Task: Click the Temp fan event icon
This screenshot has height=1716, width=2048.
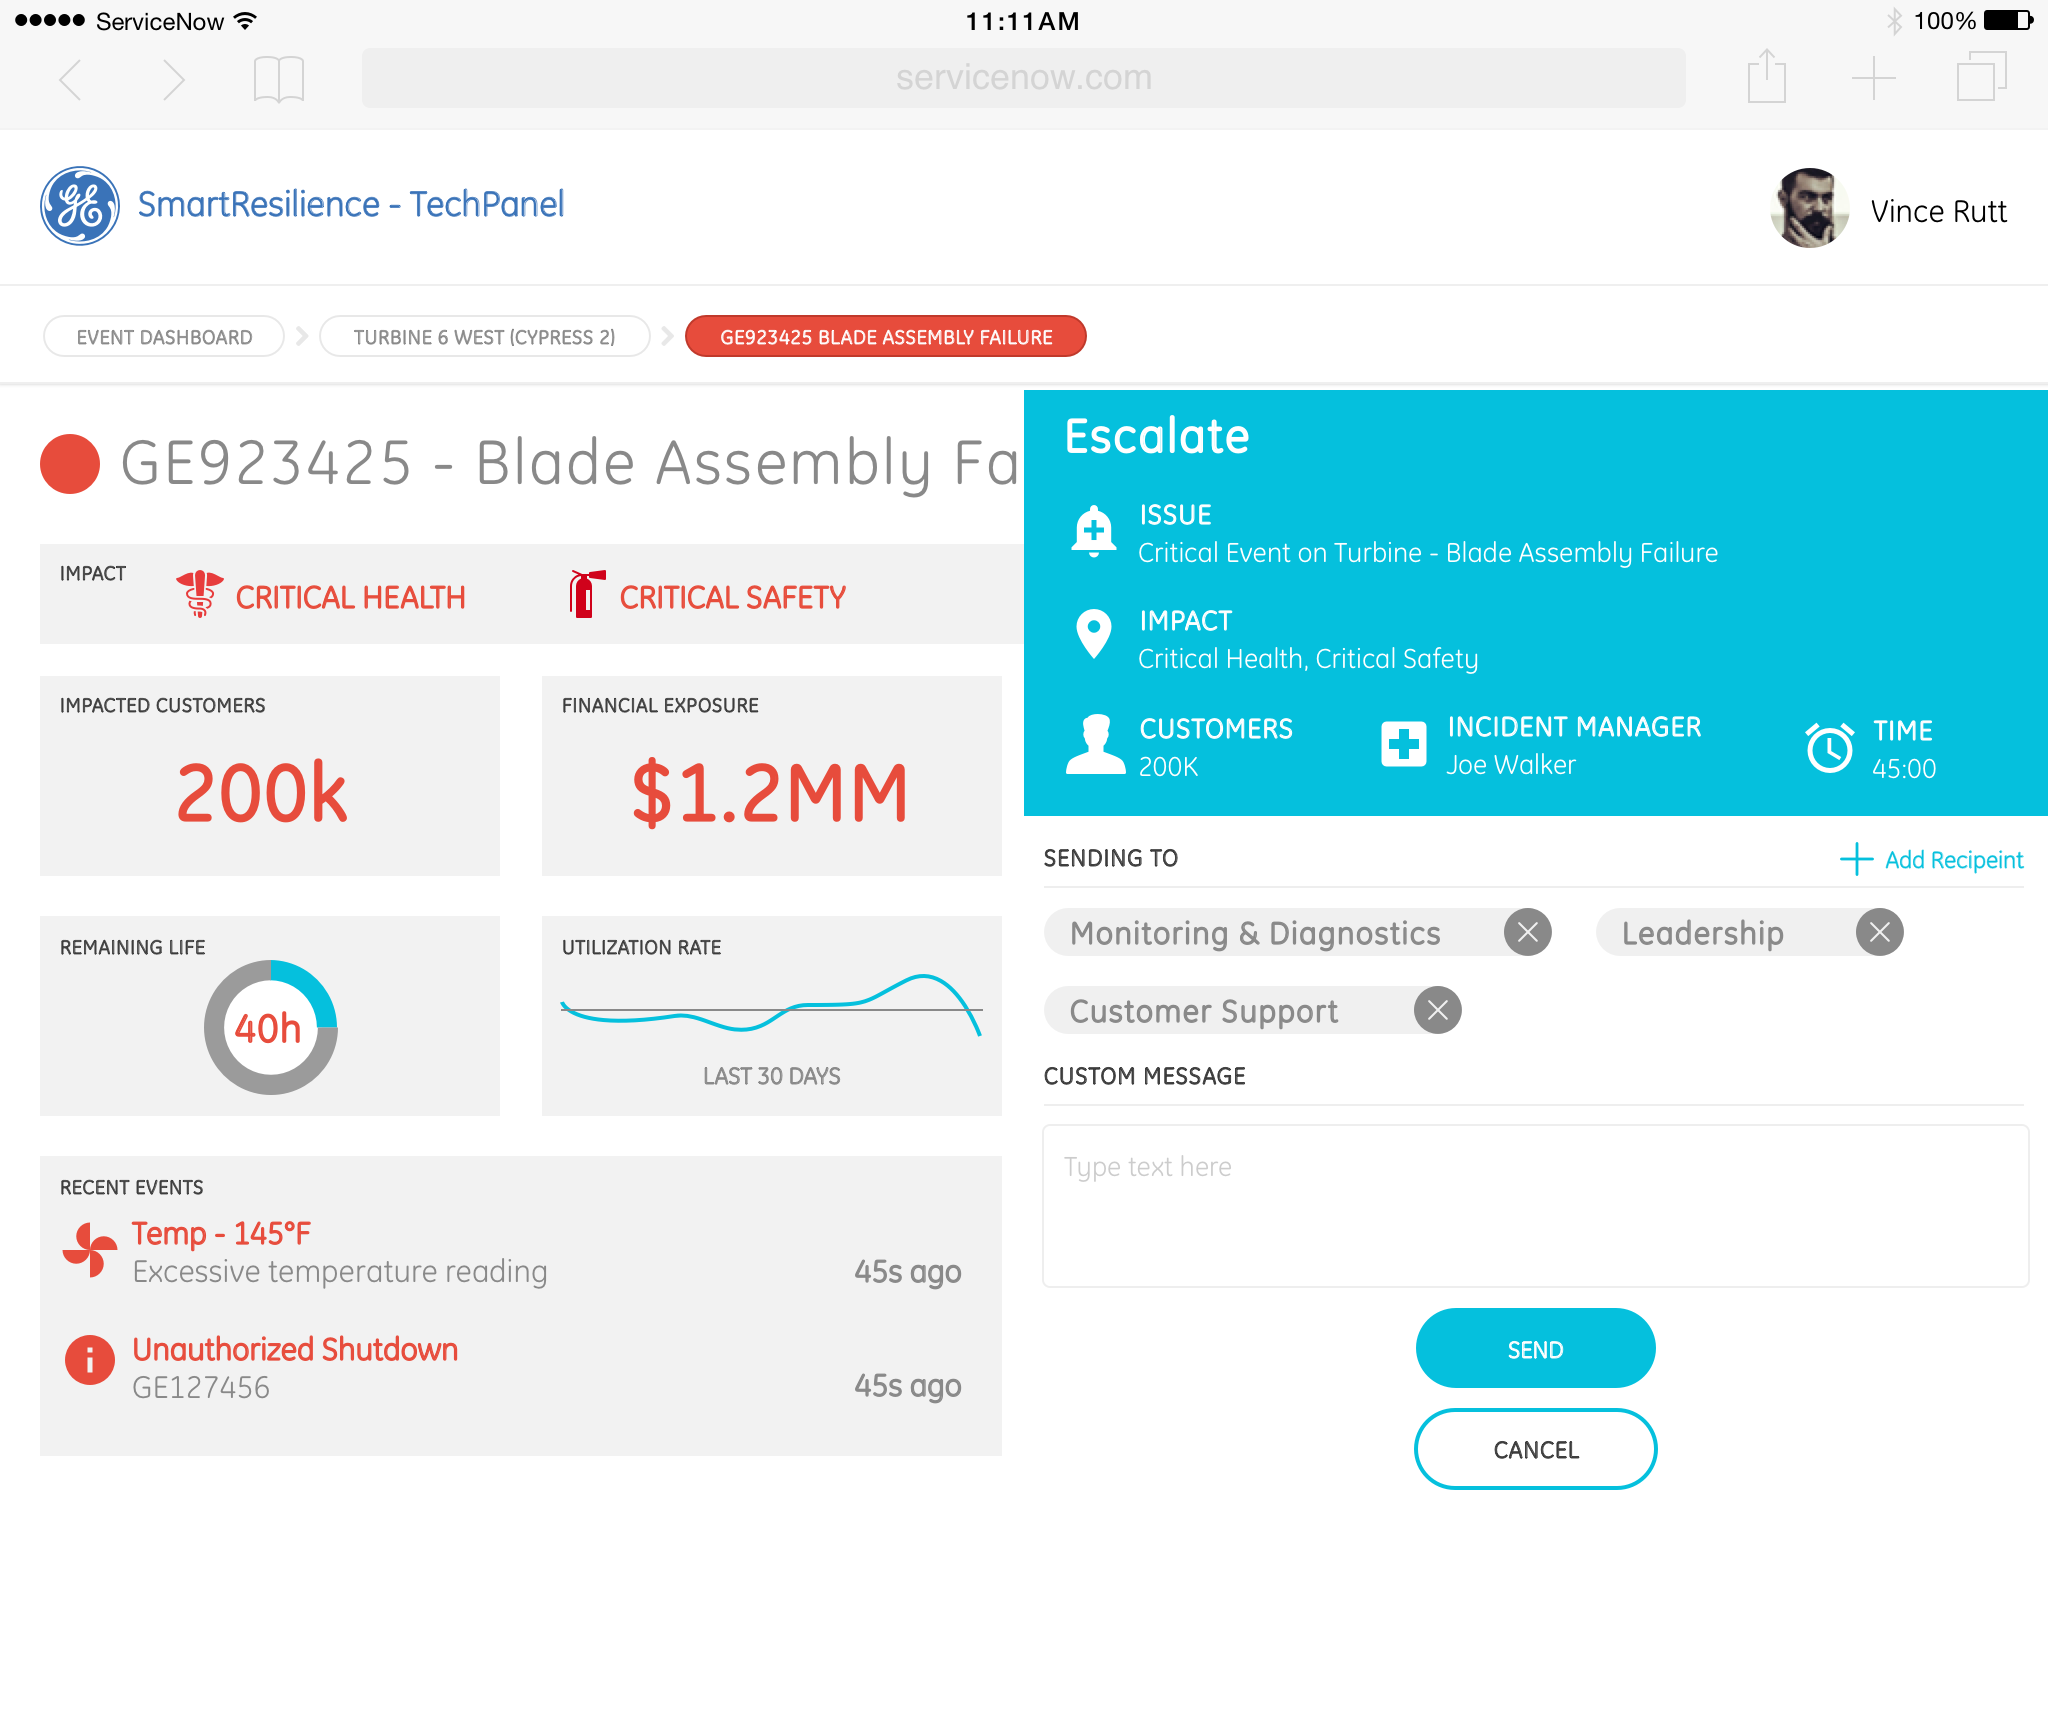Action: [90, 1250]
